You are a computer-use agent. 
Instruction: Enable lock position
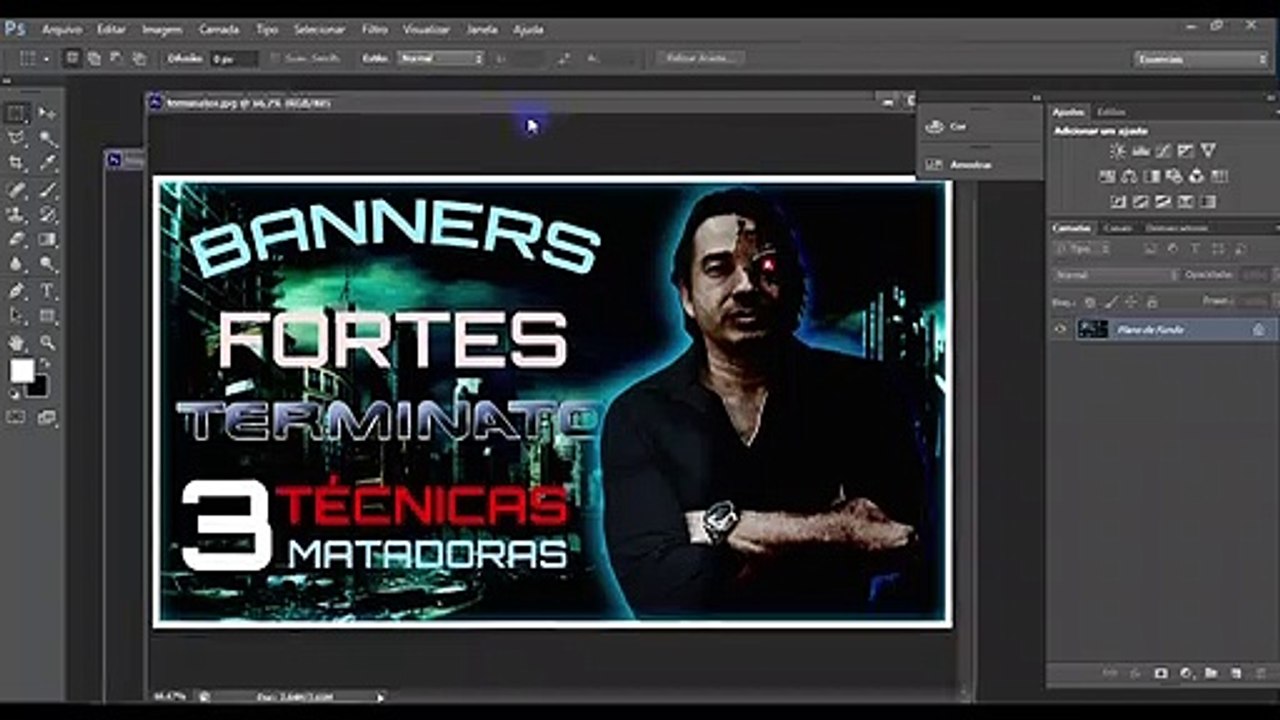point(1131,301)
